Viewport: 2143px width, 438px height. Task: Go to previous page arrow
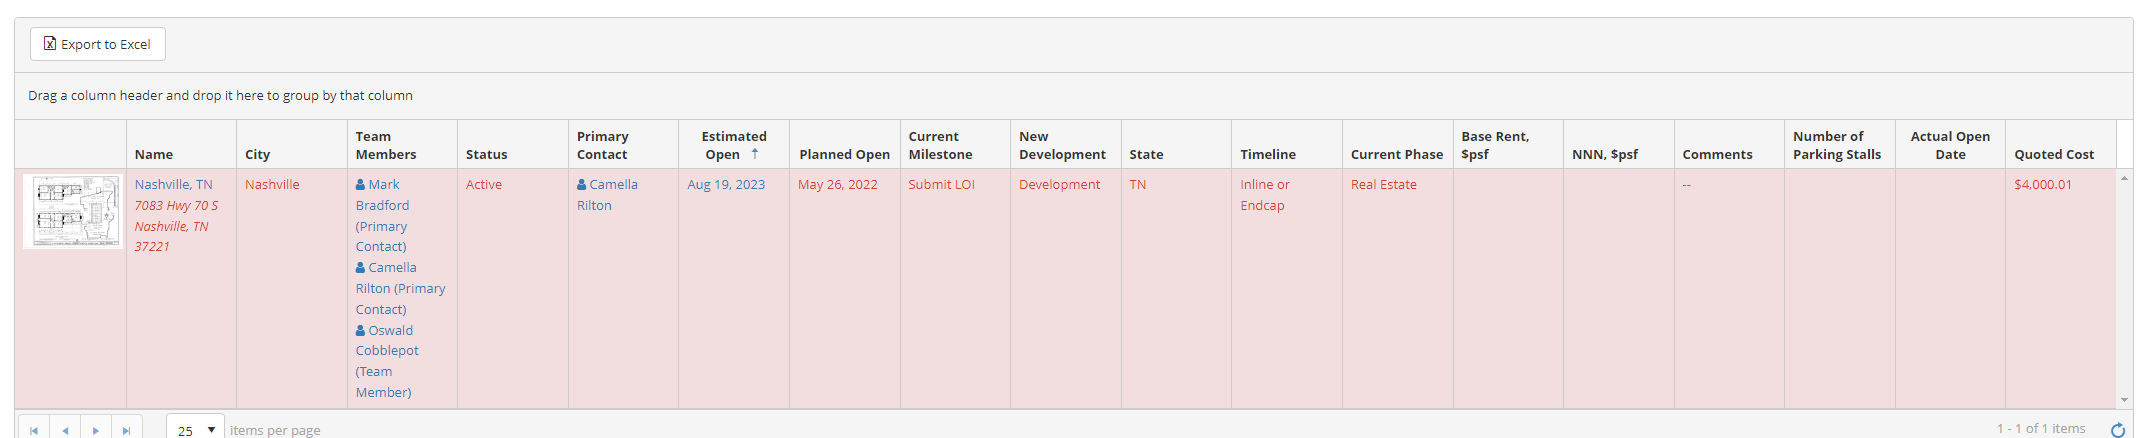click(x=65, y=430)
